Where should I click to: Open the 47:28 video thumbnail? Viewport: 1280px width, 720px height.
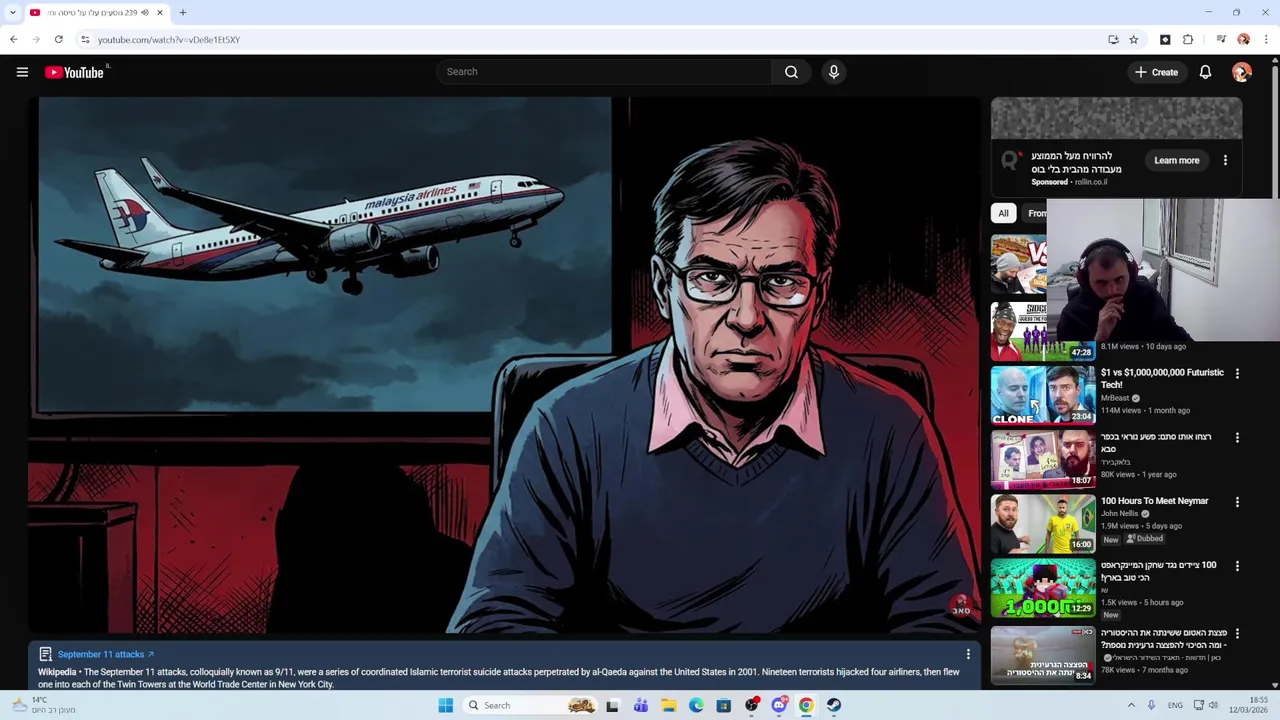(1043, 331)
